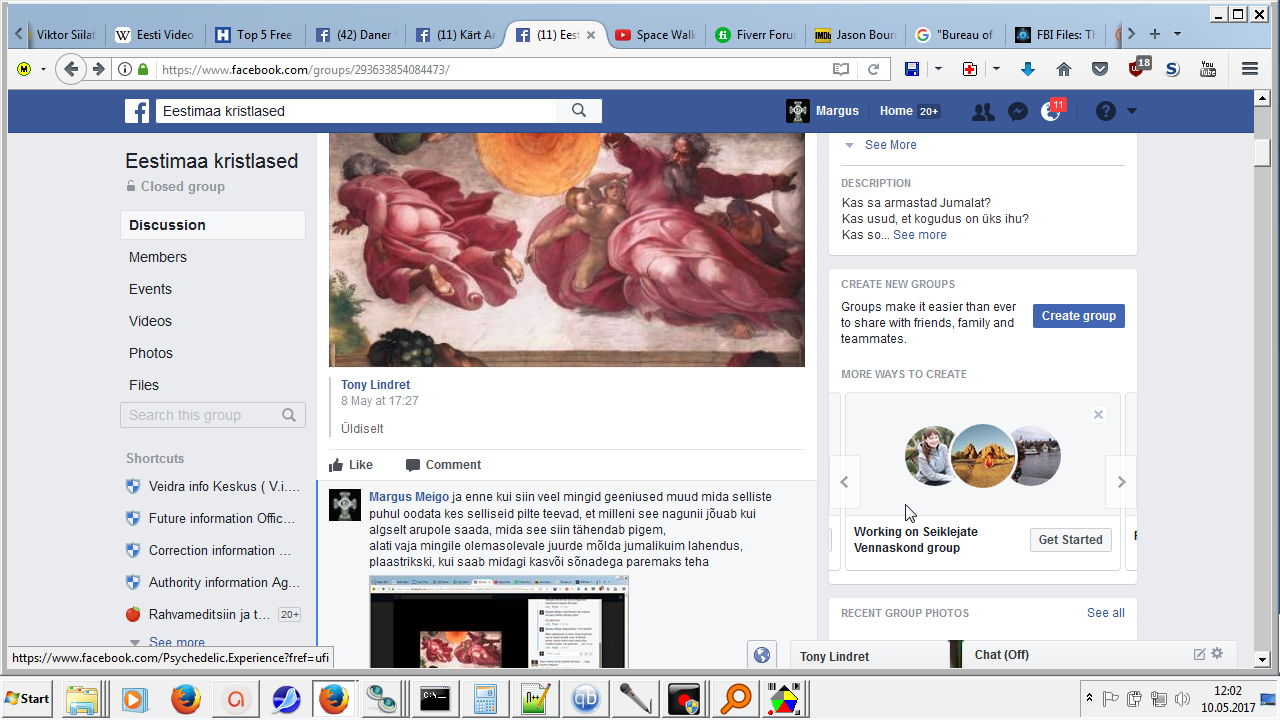Image resolution: width=1280 pixels, height=720 pixels.
Task: Open Margus profile in top bar
Action: (822, 111)
